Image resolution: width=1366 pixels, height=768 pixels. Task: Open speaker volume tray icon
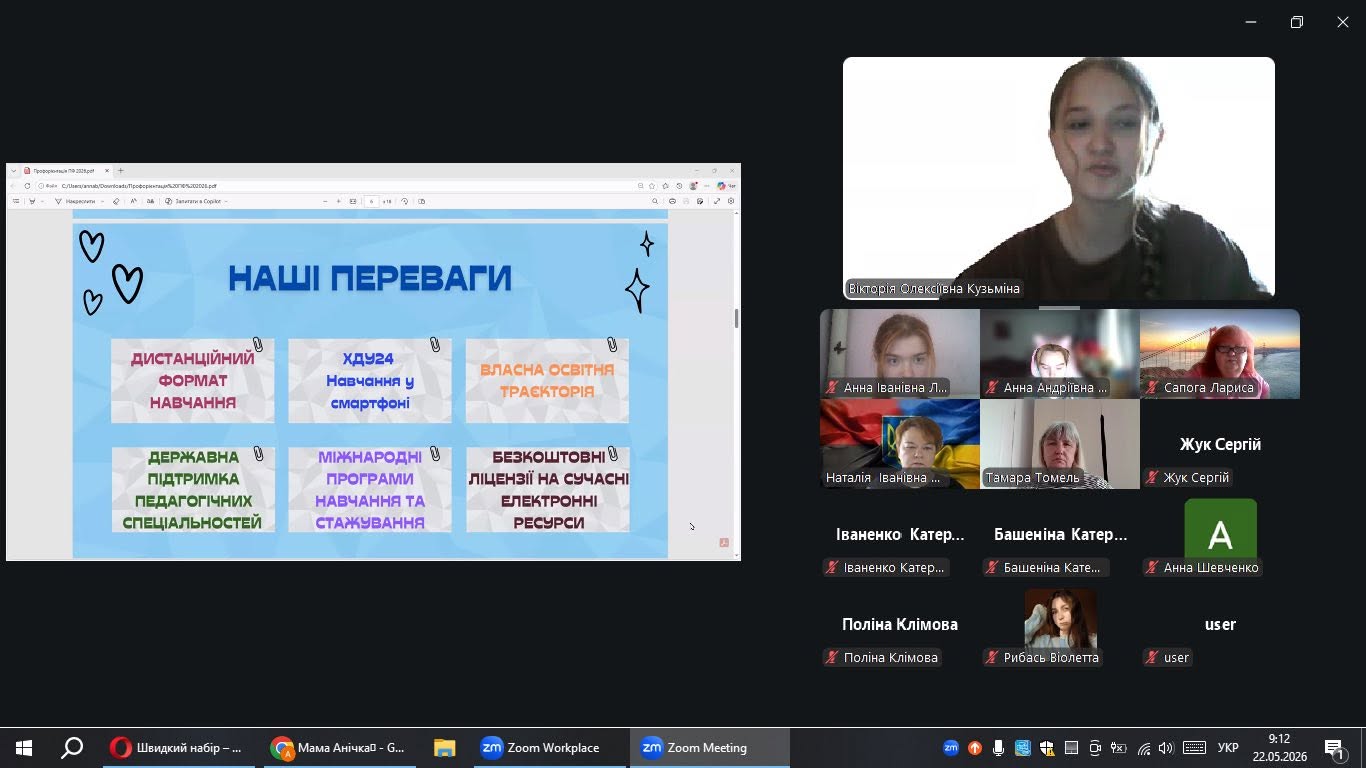coord(1167,748)
